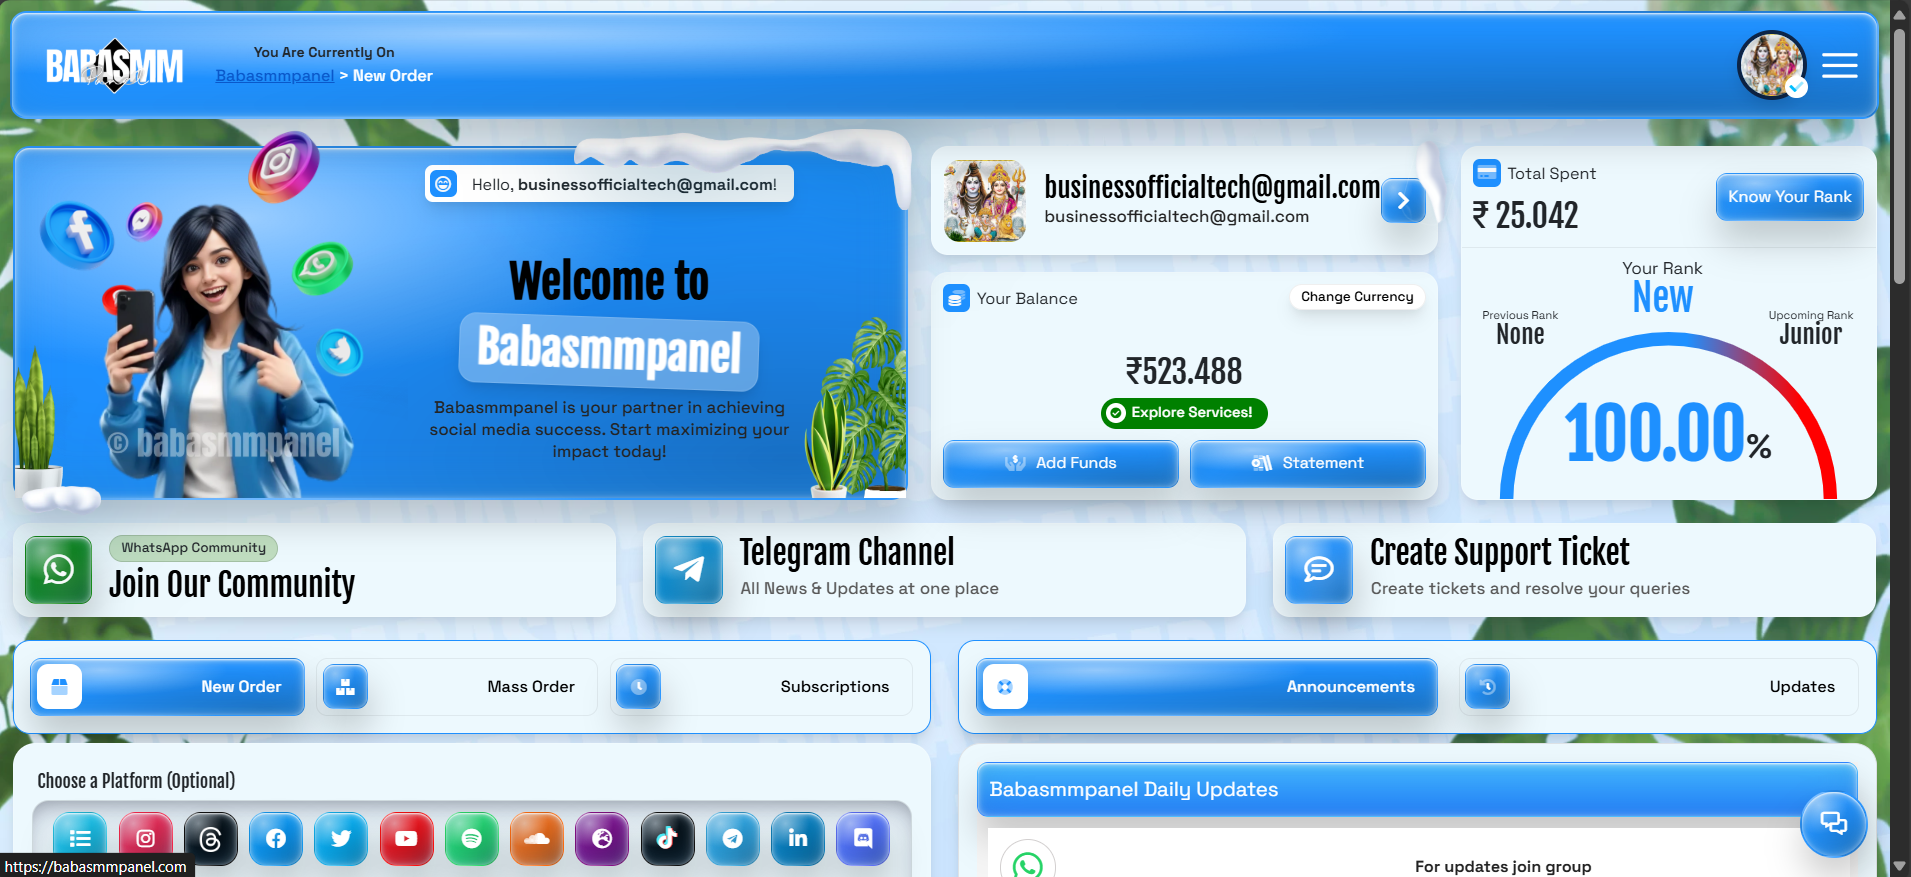Click the Your Balance coins icon
The image size is (1911, 877).
pos(956,298)
